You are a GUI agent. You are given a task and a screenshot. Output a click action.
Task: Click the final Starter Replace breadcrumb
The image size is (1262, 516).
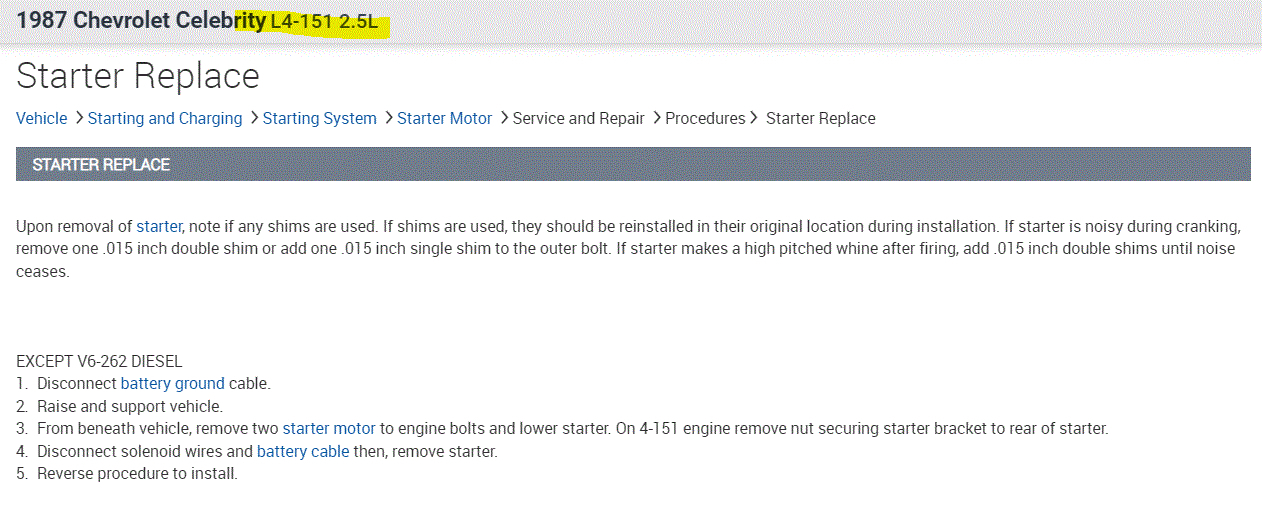820,118
